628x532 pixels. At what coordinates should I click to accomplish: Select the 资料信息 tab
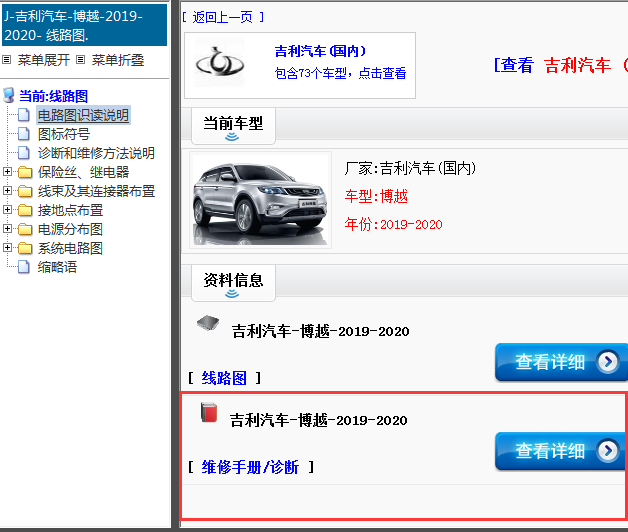pyautogui.click(x=233, y=282)
